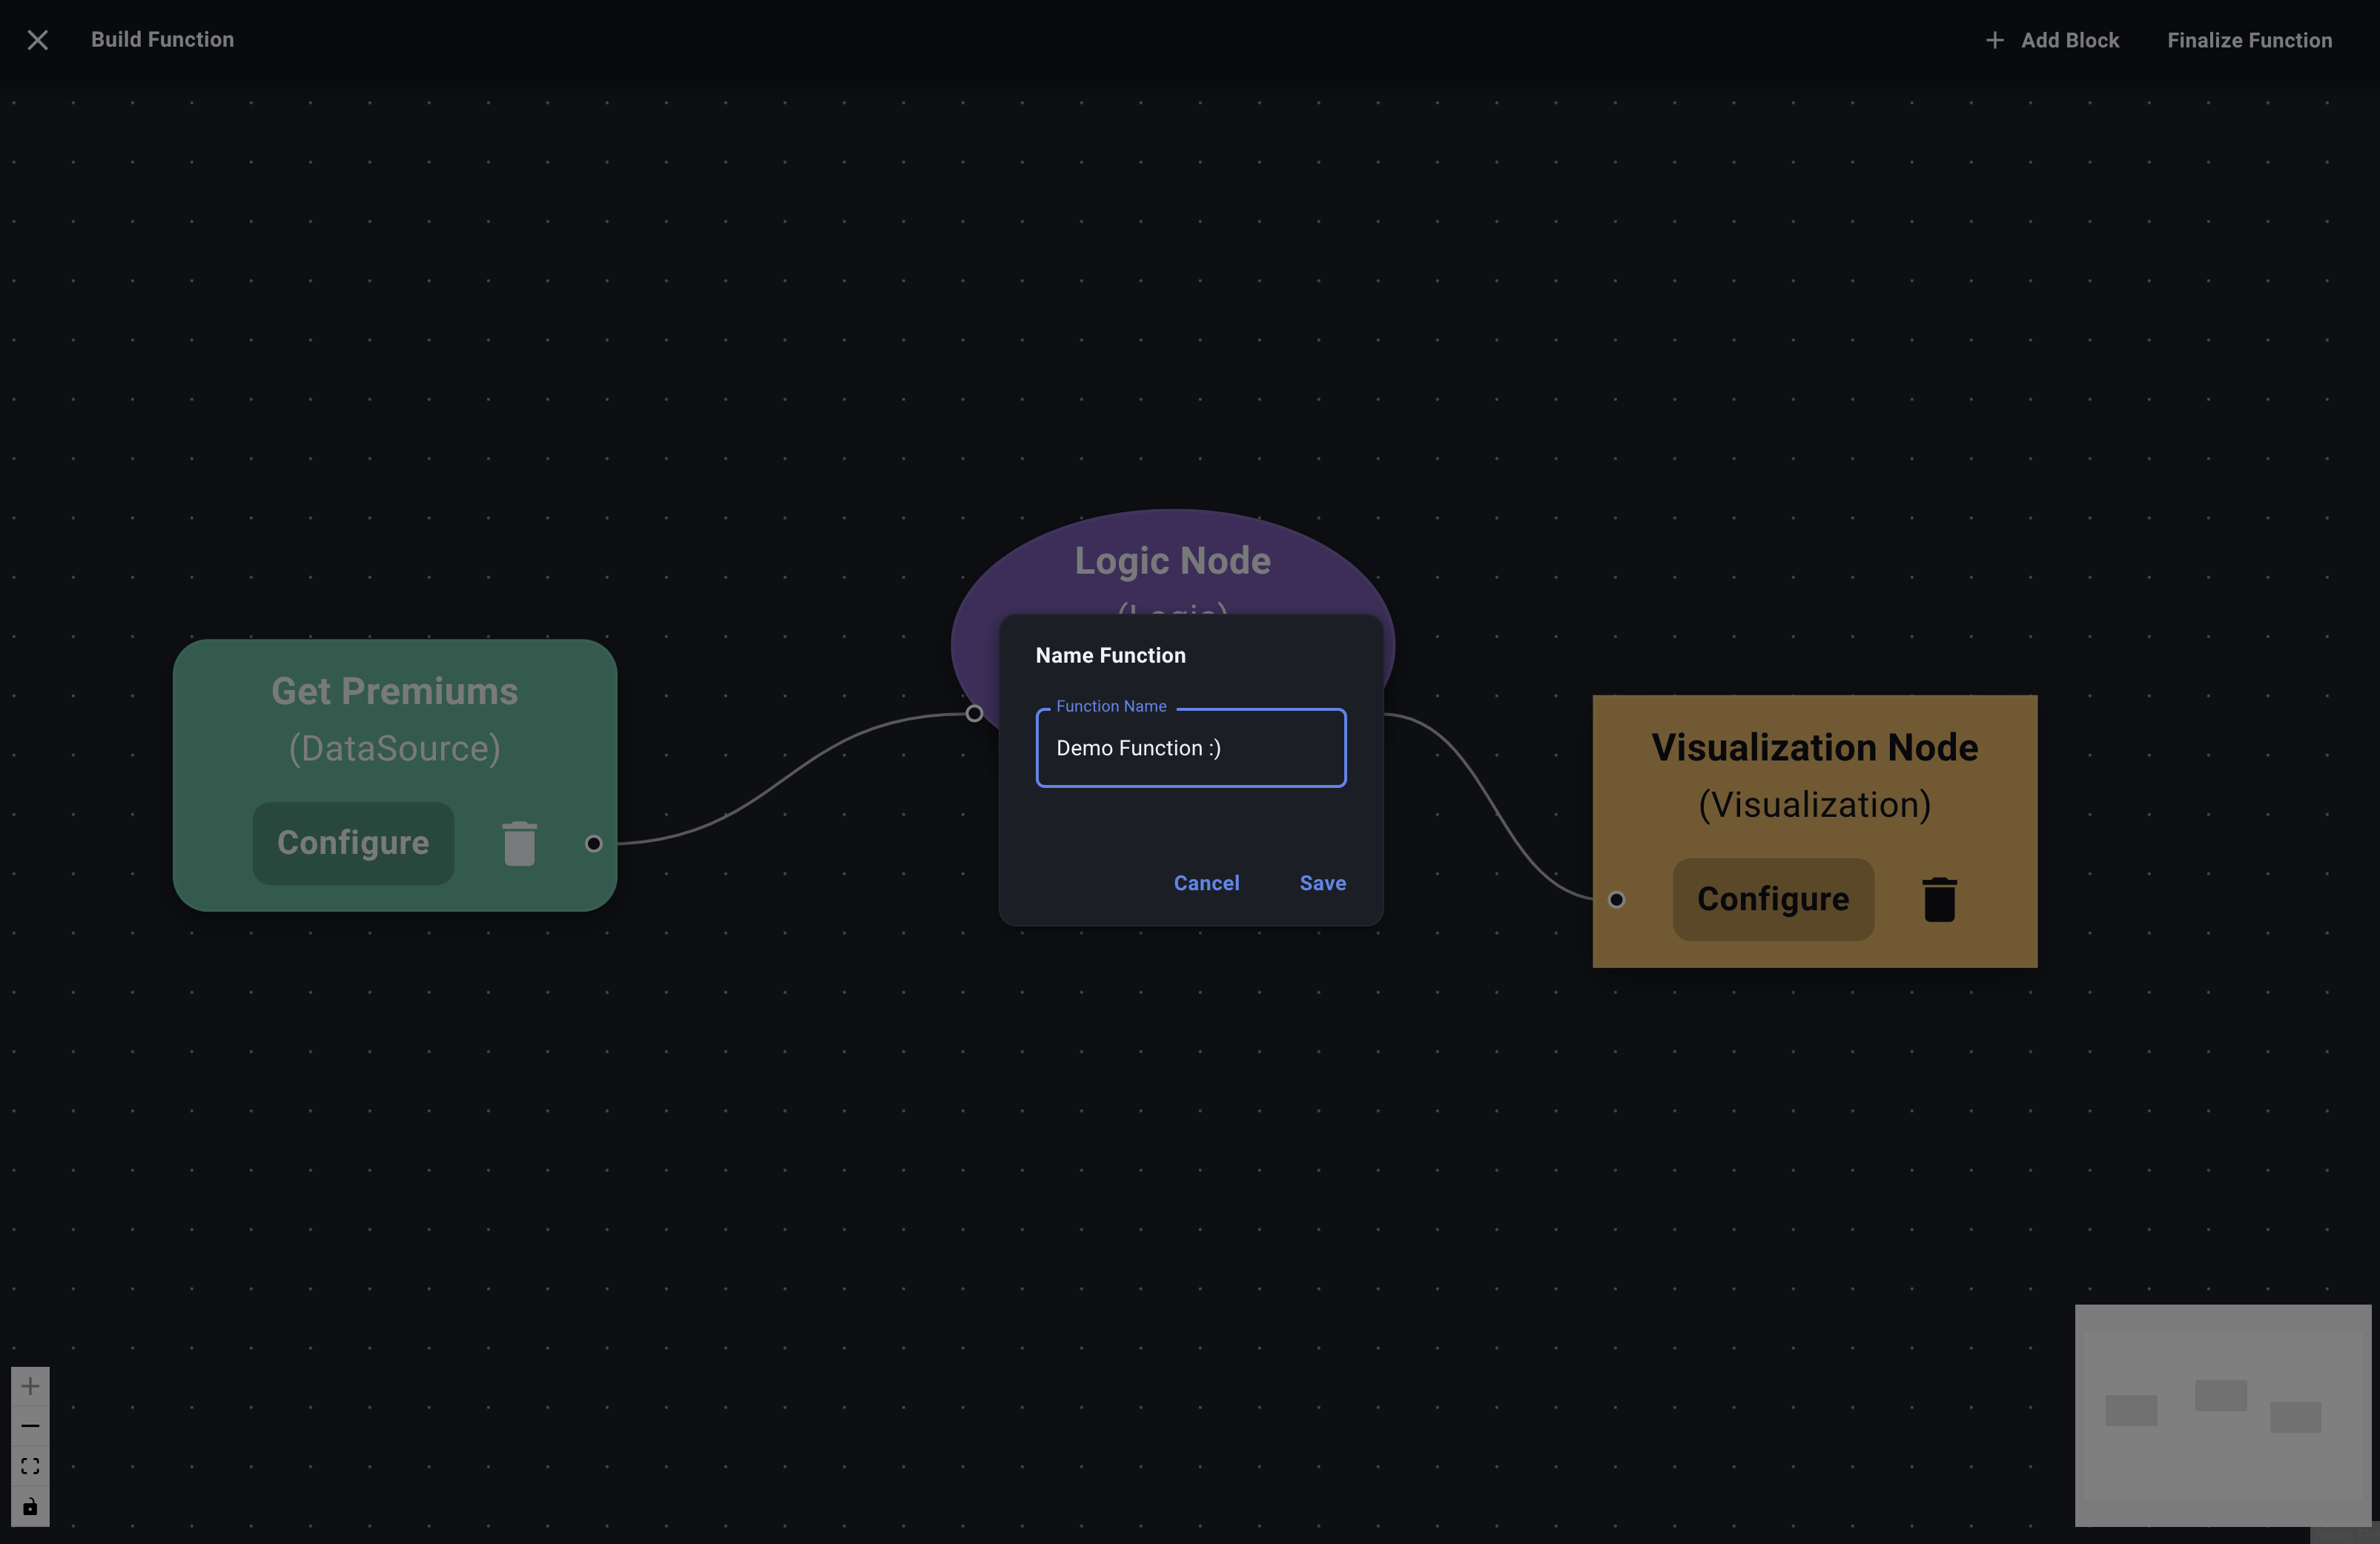Screen dimensions: 2380x1544
Task: Click the Visualization Node input handle
Action: 1616,899
